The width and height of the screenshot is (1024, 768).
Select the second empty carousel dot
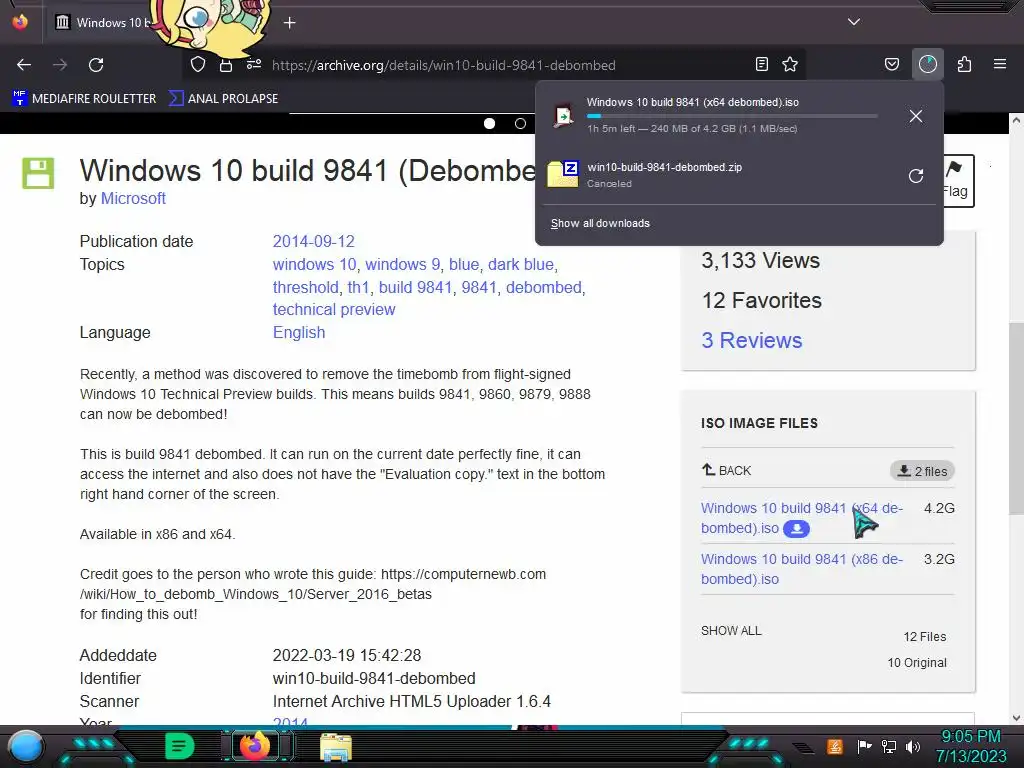pyautogui.click(x=520, y=123)
